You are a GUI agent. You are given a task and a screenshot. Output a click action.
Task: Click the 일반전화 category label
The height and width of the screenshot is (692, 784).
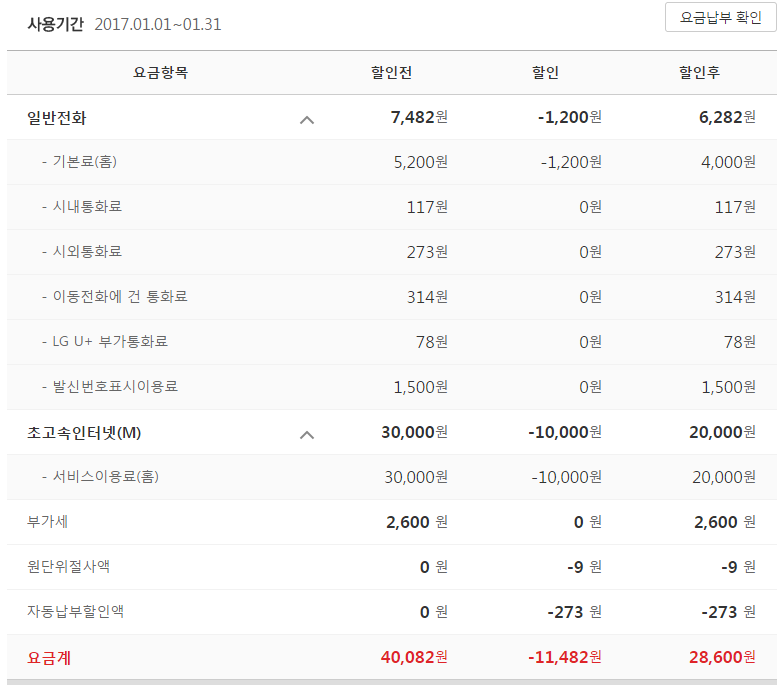[57, 118]
